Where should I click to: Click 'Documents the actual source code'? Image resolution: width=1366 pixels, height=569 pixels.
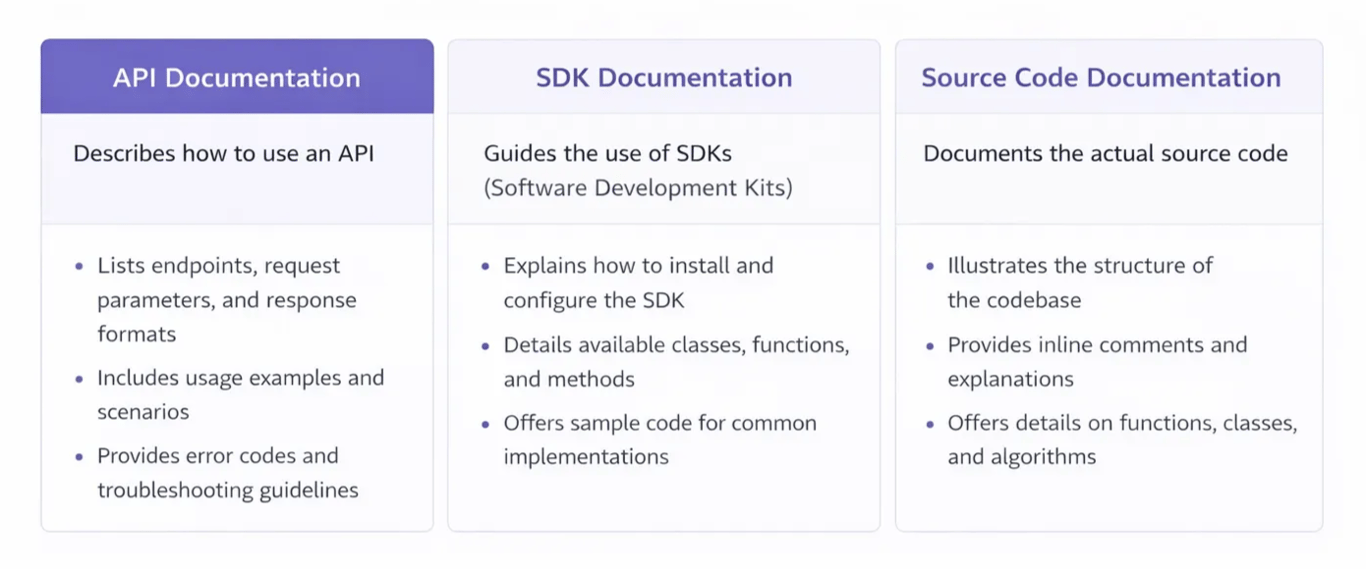point(1105,154)
